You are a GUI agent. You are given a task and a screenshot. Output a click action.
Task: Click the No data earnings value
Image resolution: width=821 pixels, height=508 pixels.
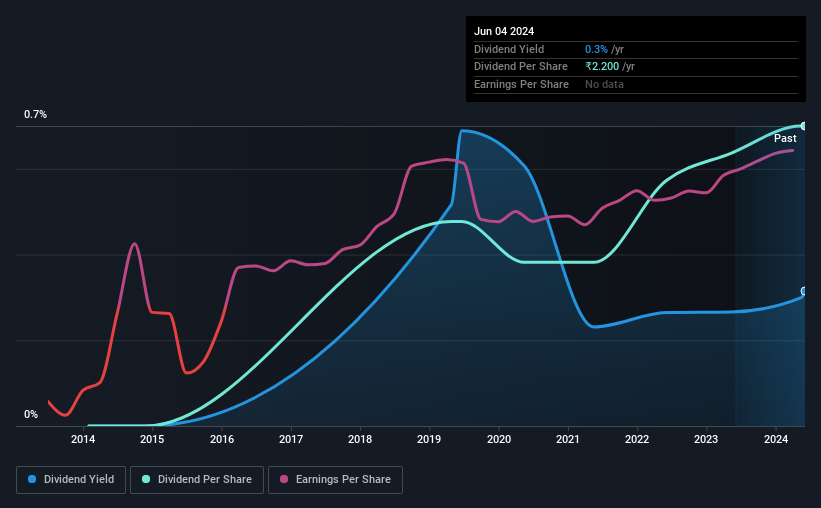pos(604,84)
